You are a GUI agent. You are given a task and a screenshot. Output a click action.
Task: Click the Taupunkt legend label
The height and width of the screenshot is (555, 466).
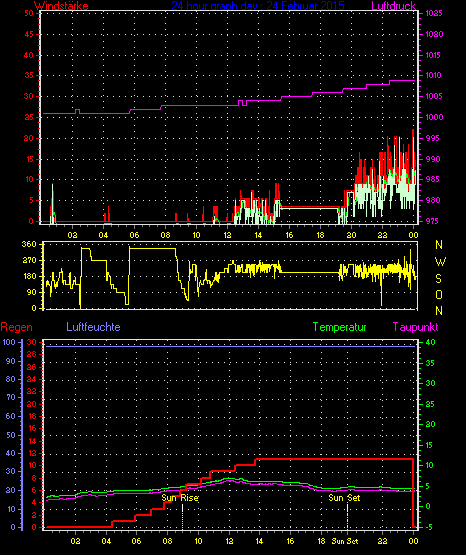(415, 327)
